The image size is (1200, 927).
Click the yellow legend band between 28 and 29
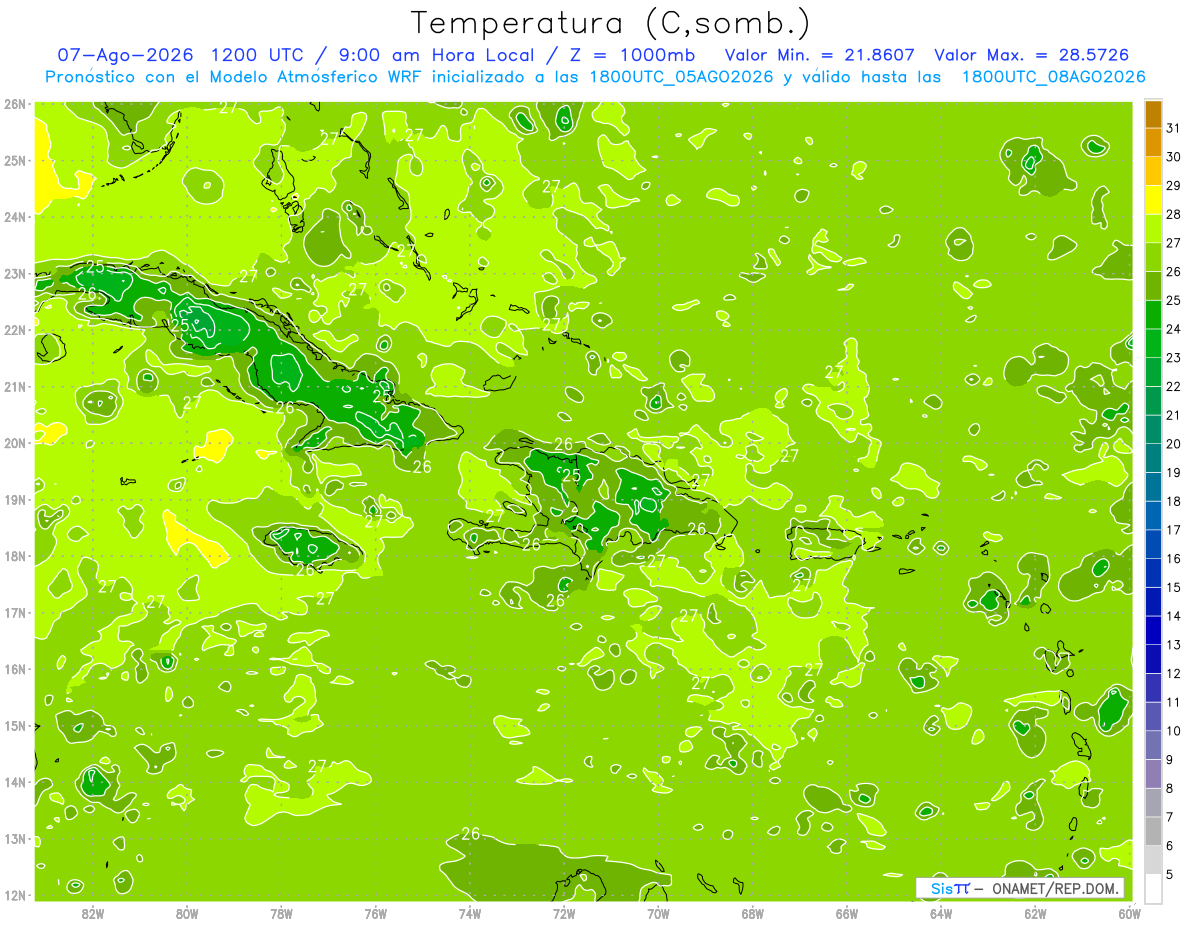pyautogui.click(x=1153, y=200)
